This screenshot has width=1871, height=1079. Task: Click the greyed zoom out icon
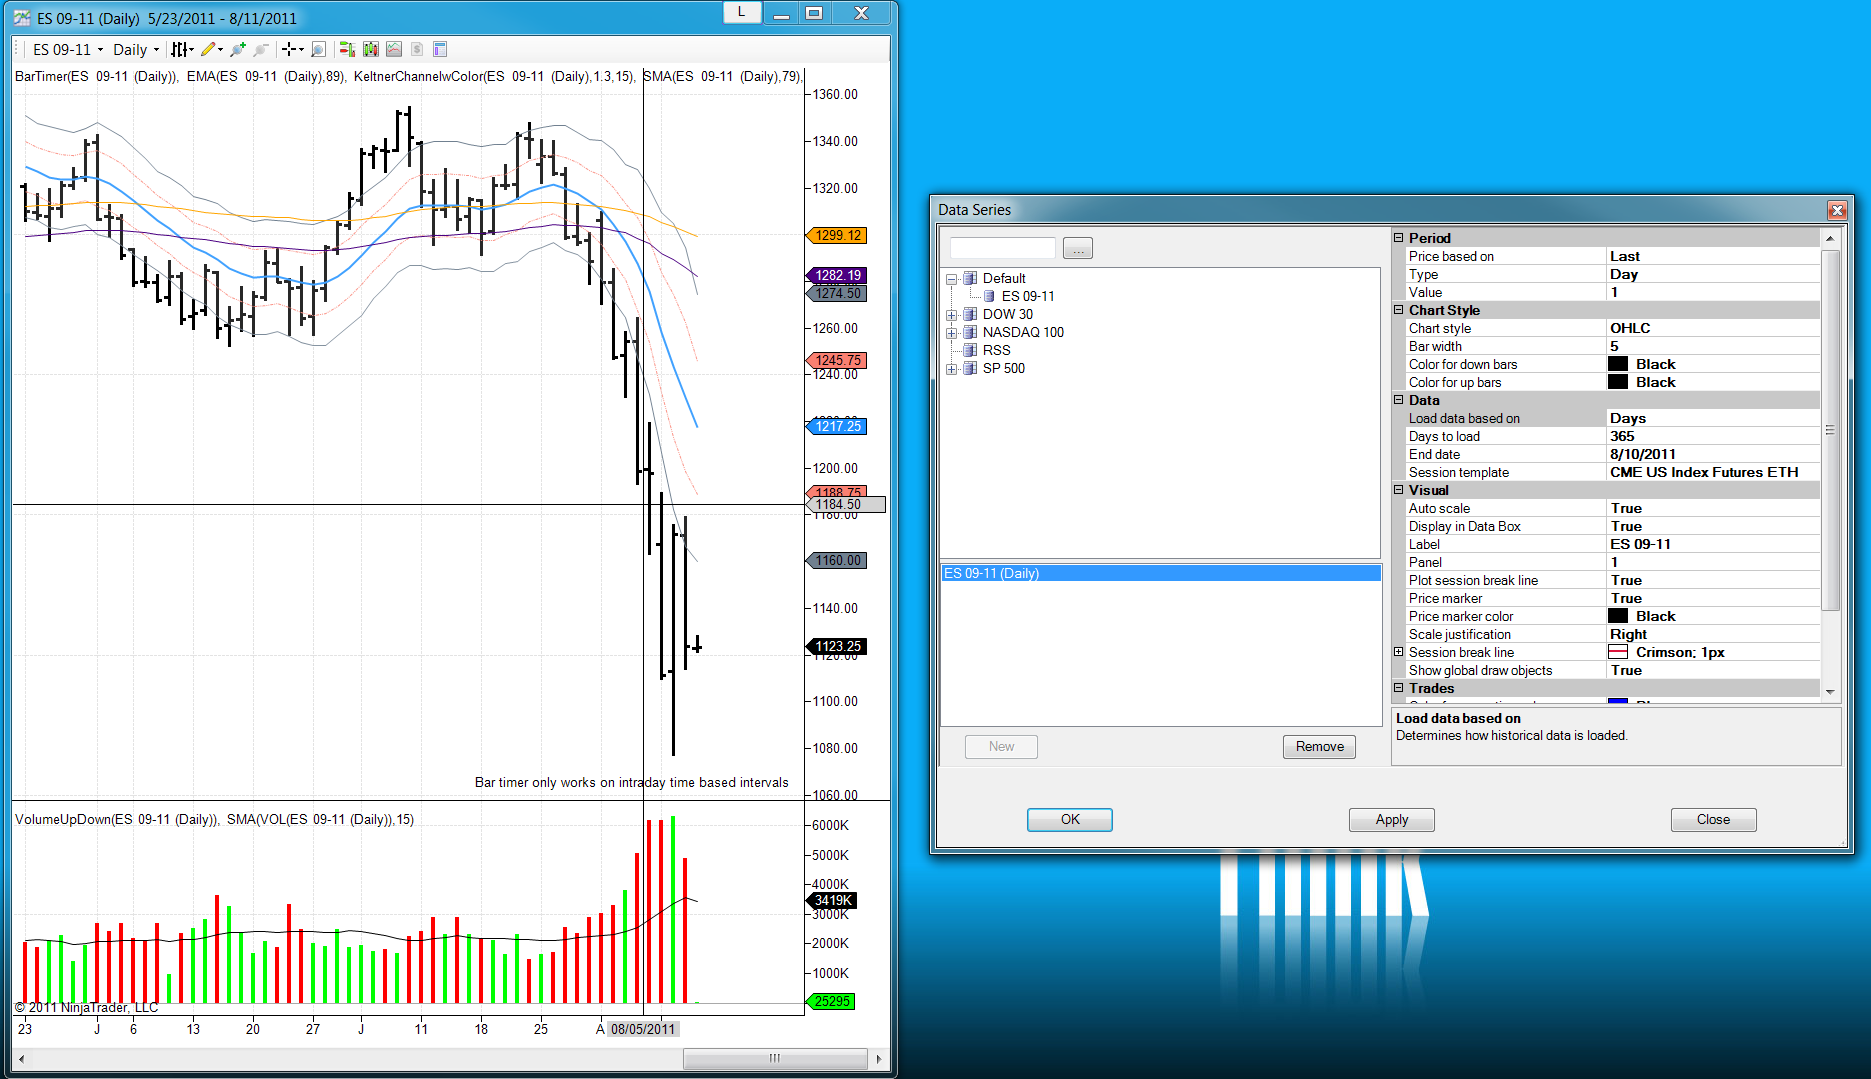pyautogui.click(x=261, y=49)
